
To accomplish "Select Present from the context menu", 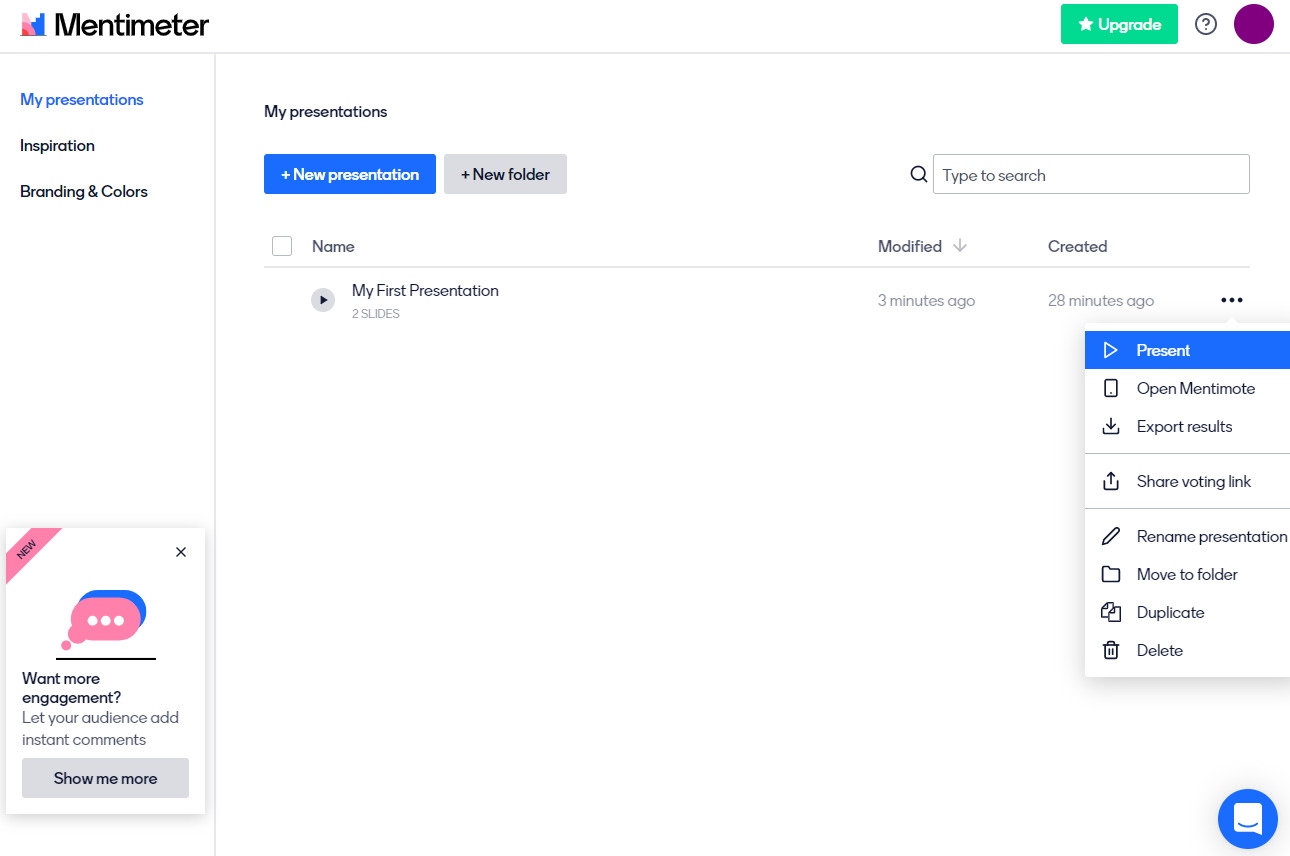I will (1187, 350).
